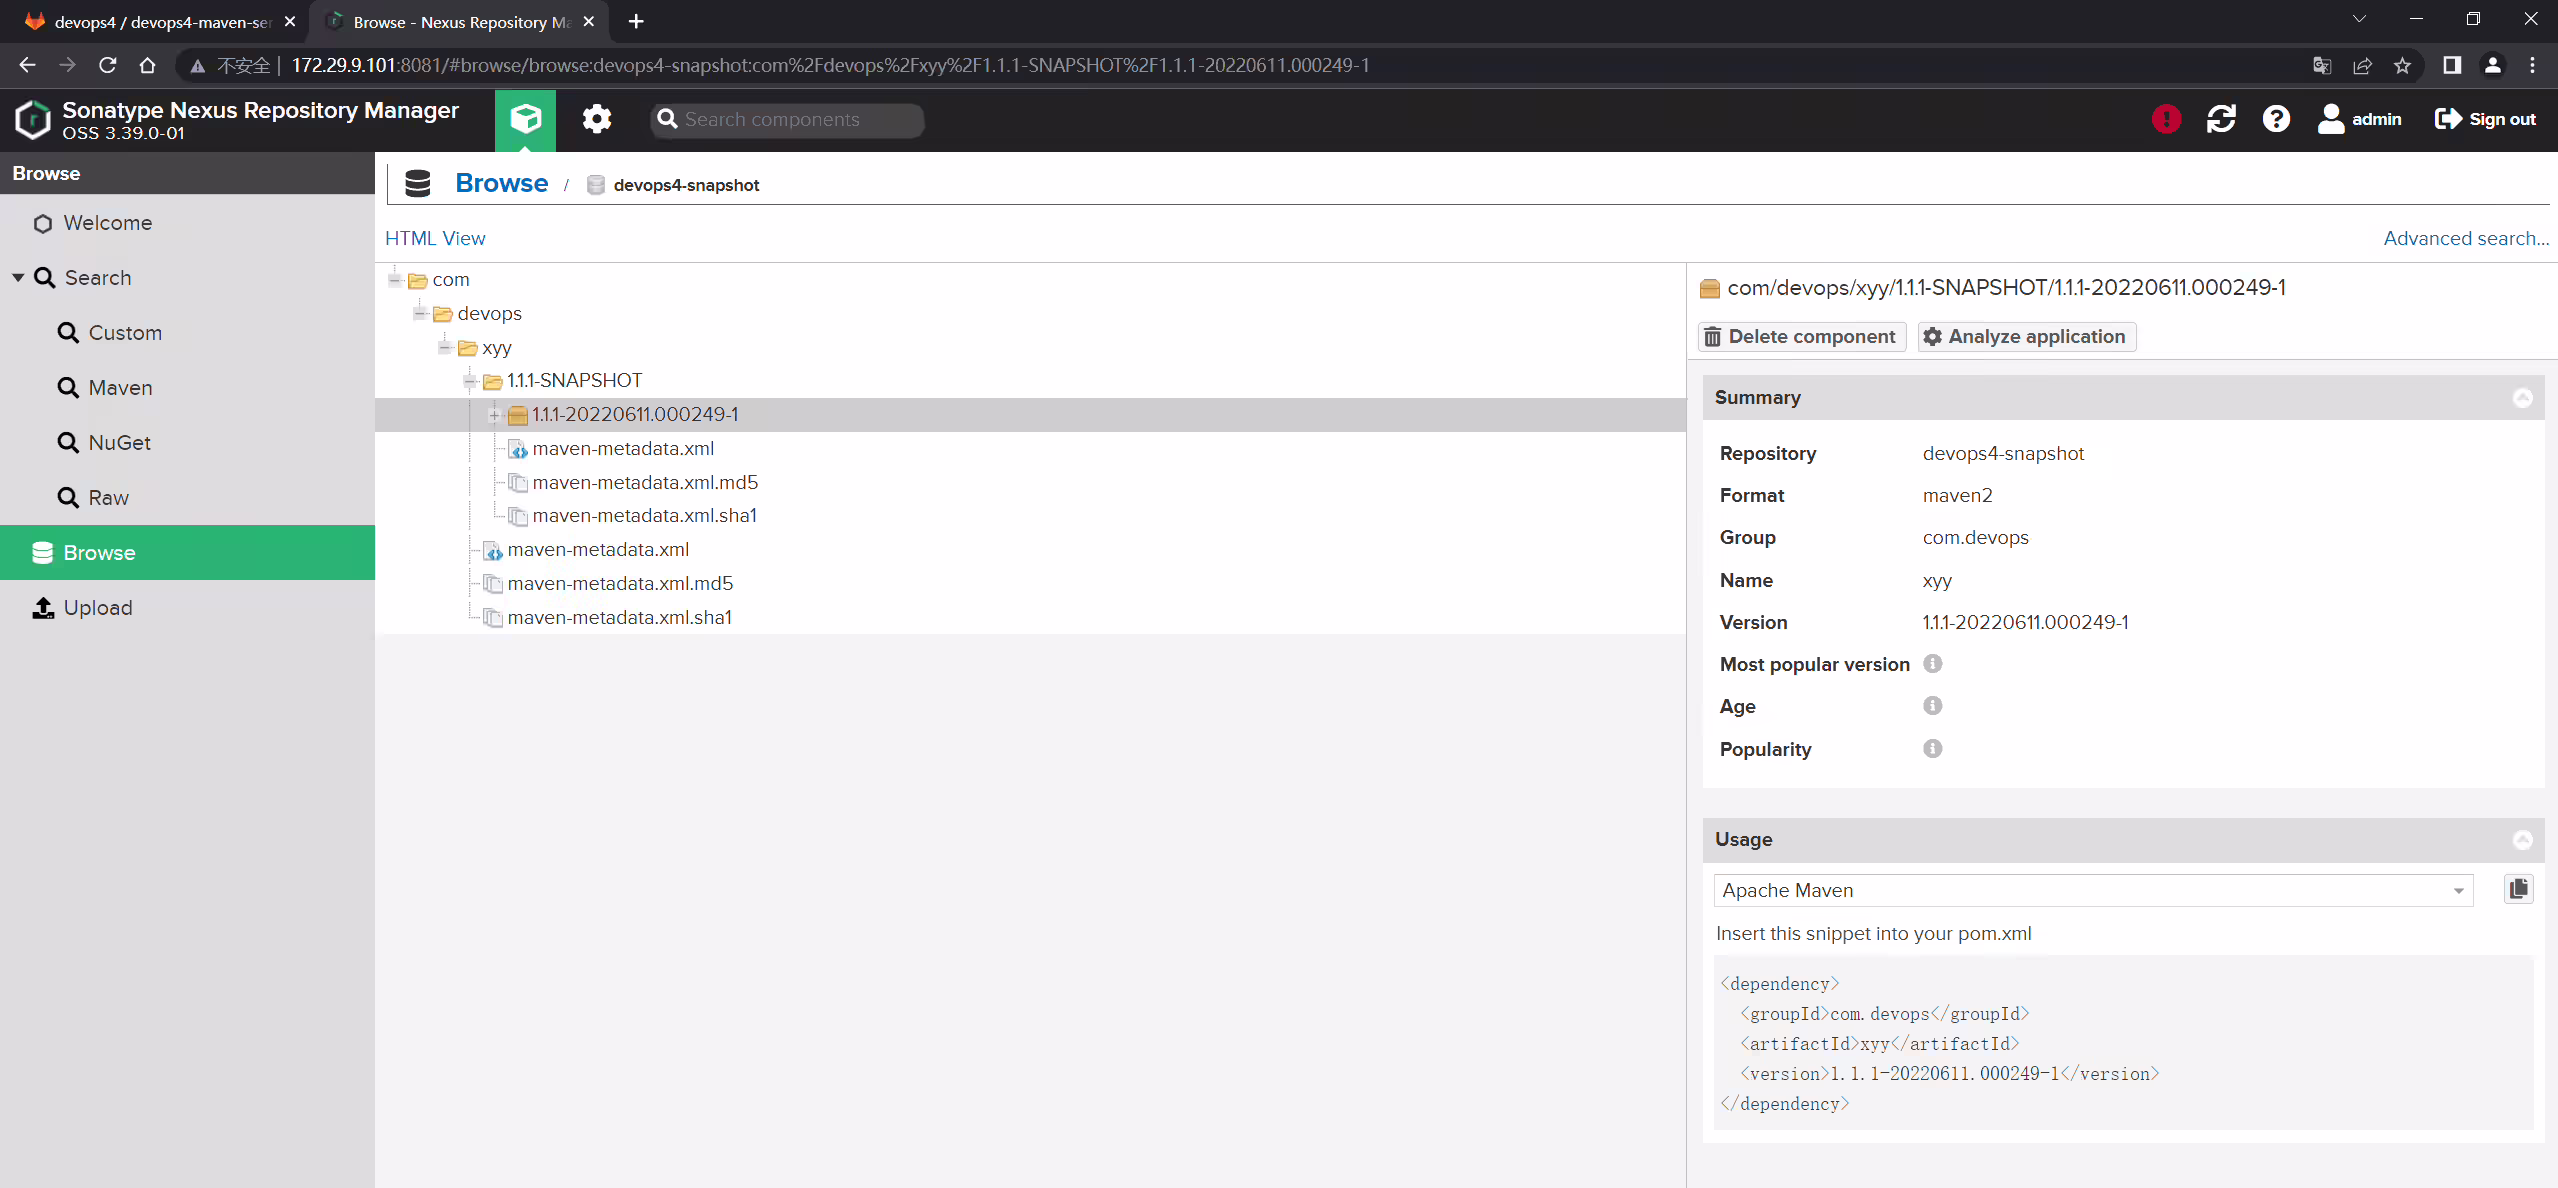
Task: Click the com.devops groupId snippet line
Action: click(1884, 1014)
